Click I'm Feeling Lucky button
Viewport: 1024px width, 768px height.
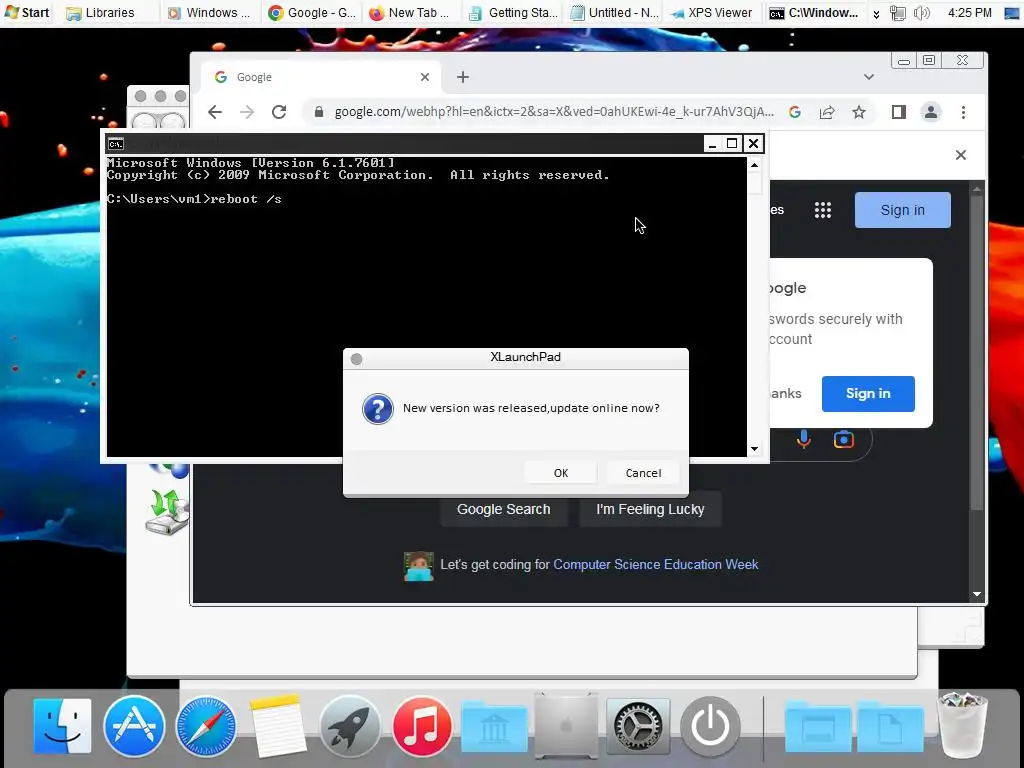[650, 509]
